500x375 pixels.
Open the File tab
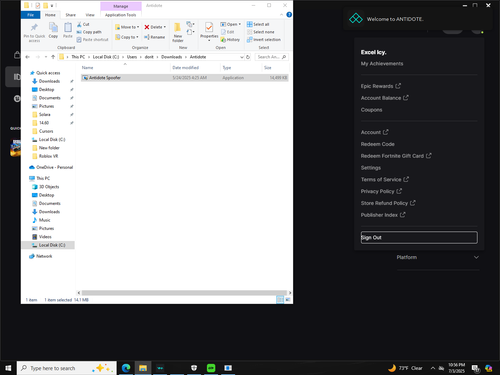(30, 15)
